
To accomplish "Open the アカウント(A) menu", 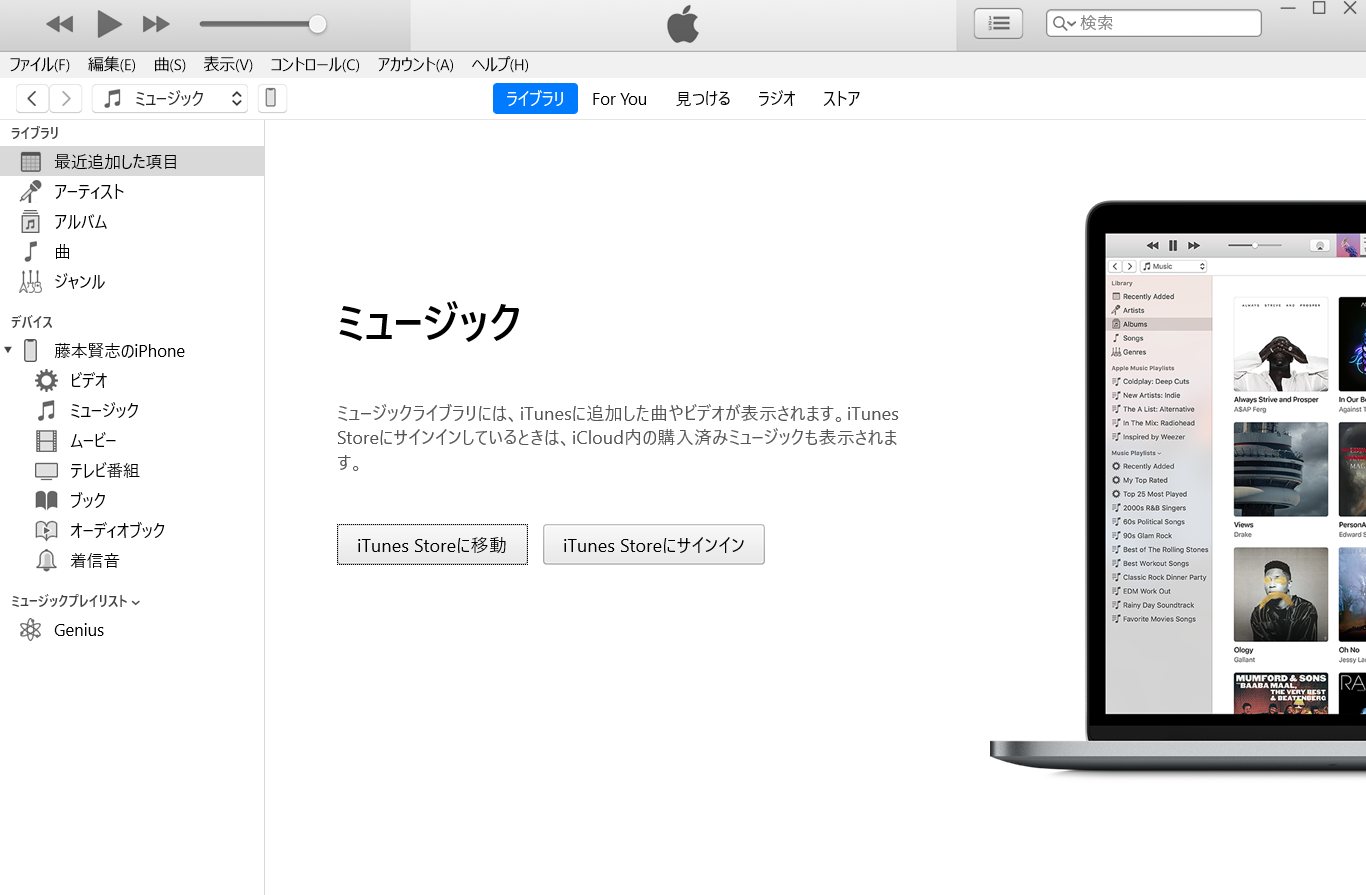I will click(x=415, y=65).
